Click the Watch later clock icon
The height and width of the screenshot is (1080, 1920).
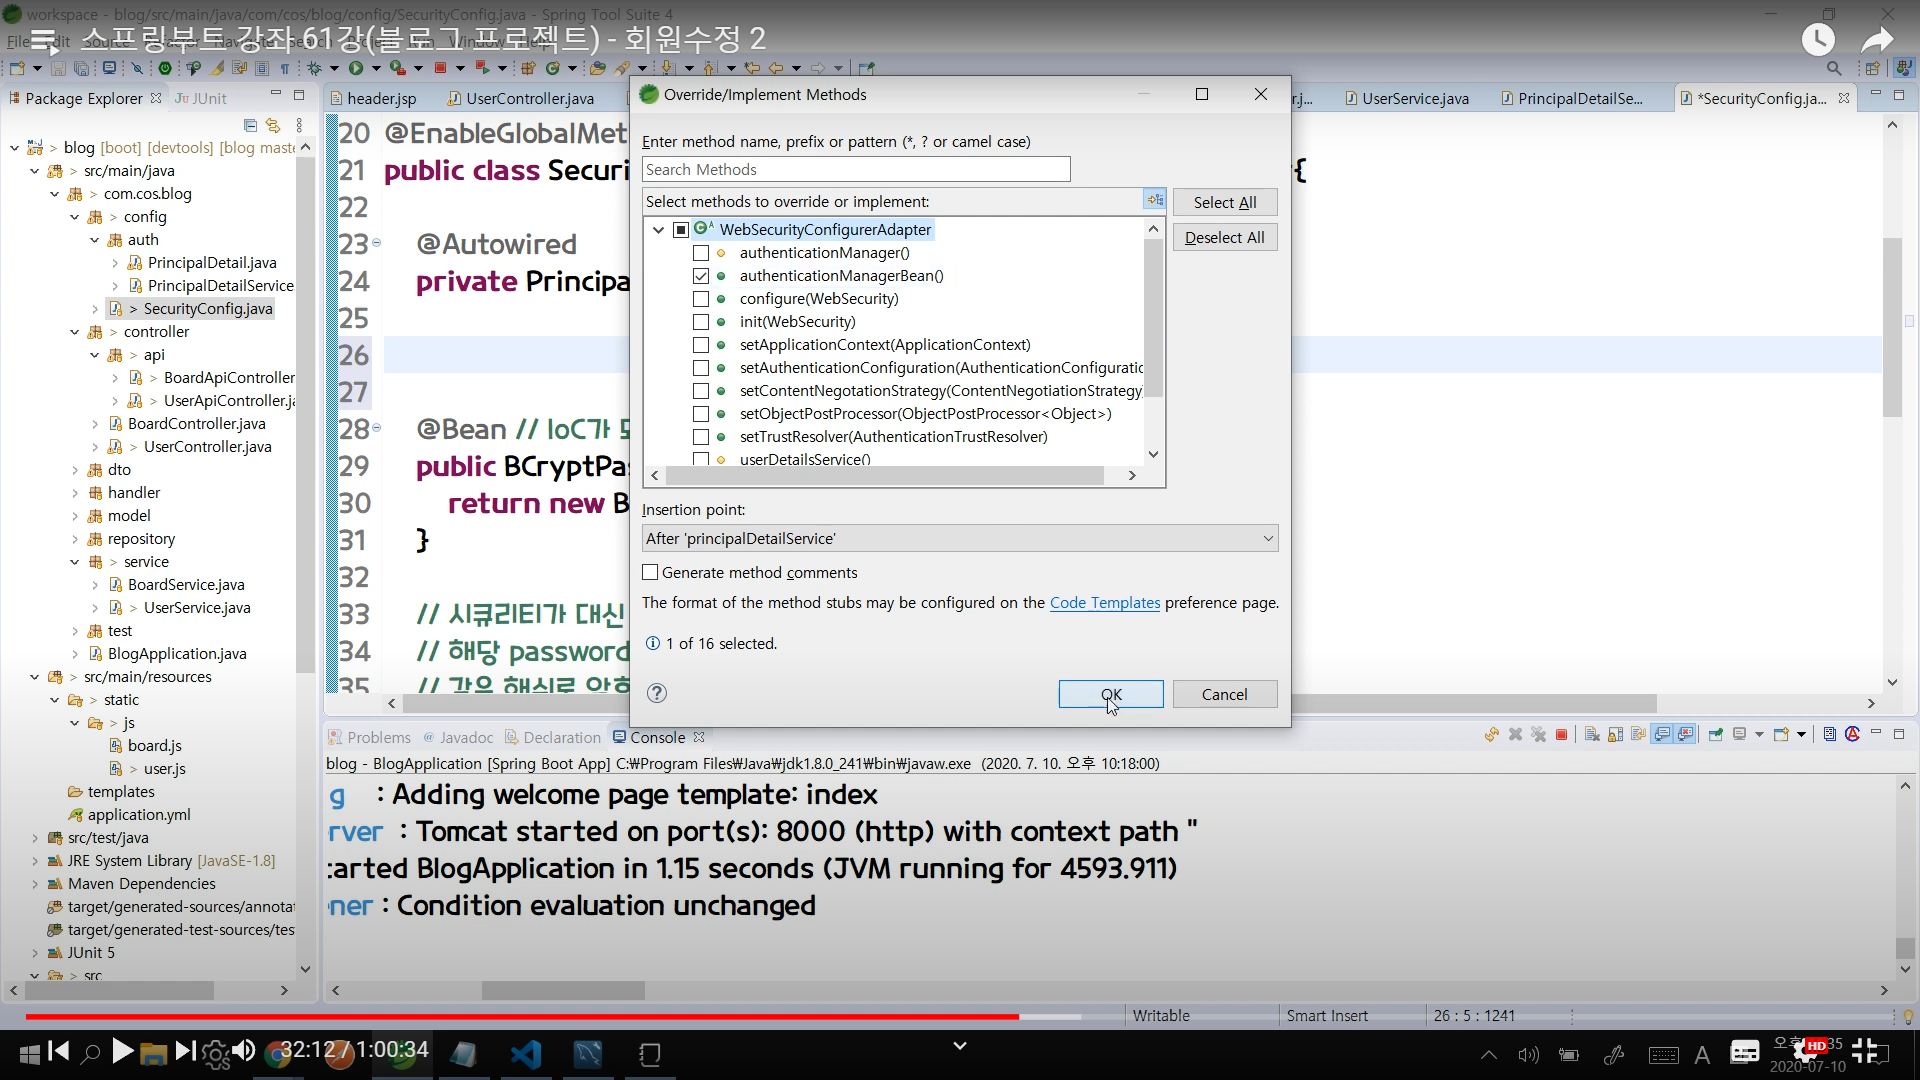[1818, 40]
